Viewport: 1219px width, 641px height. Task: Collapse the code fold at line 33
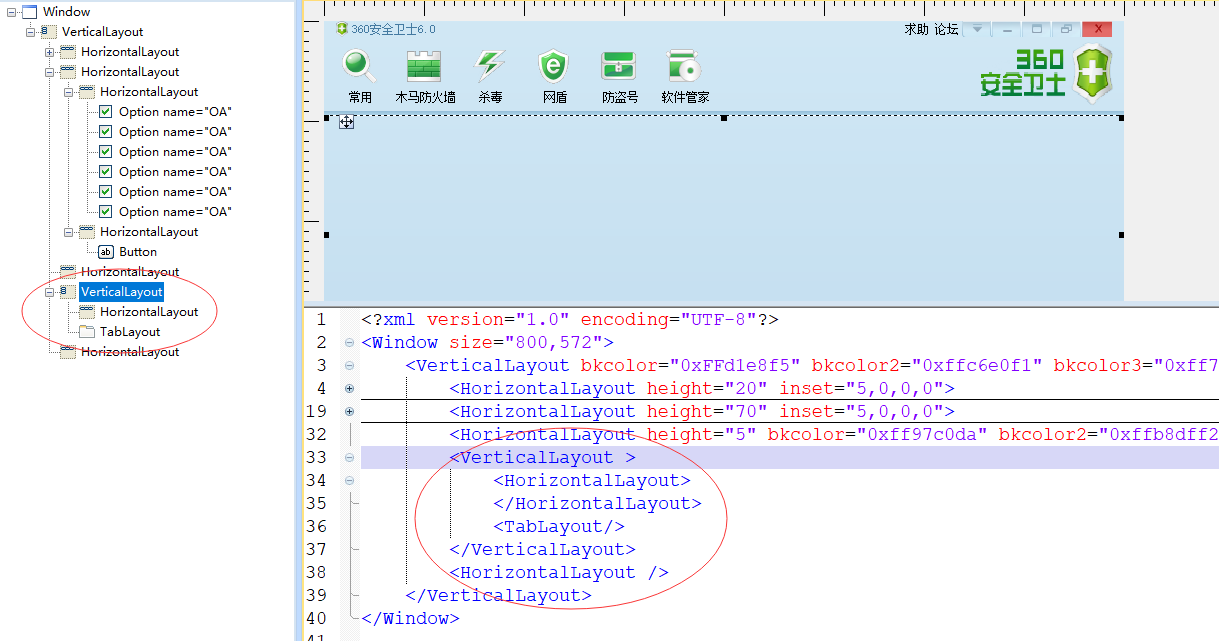click(x=349, y=457)
